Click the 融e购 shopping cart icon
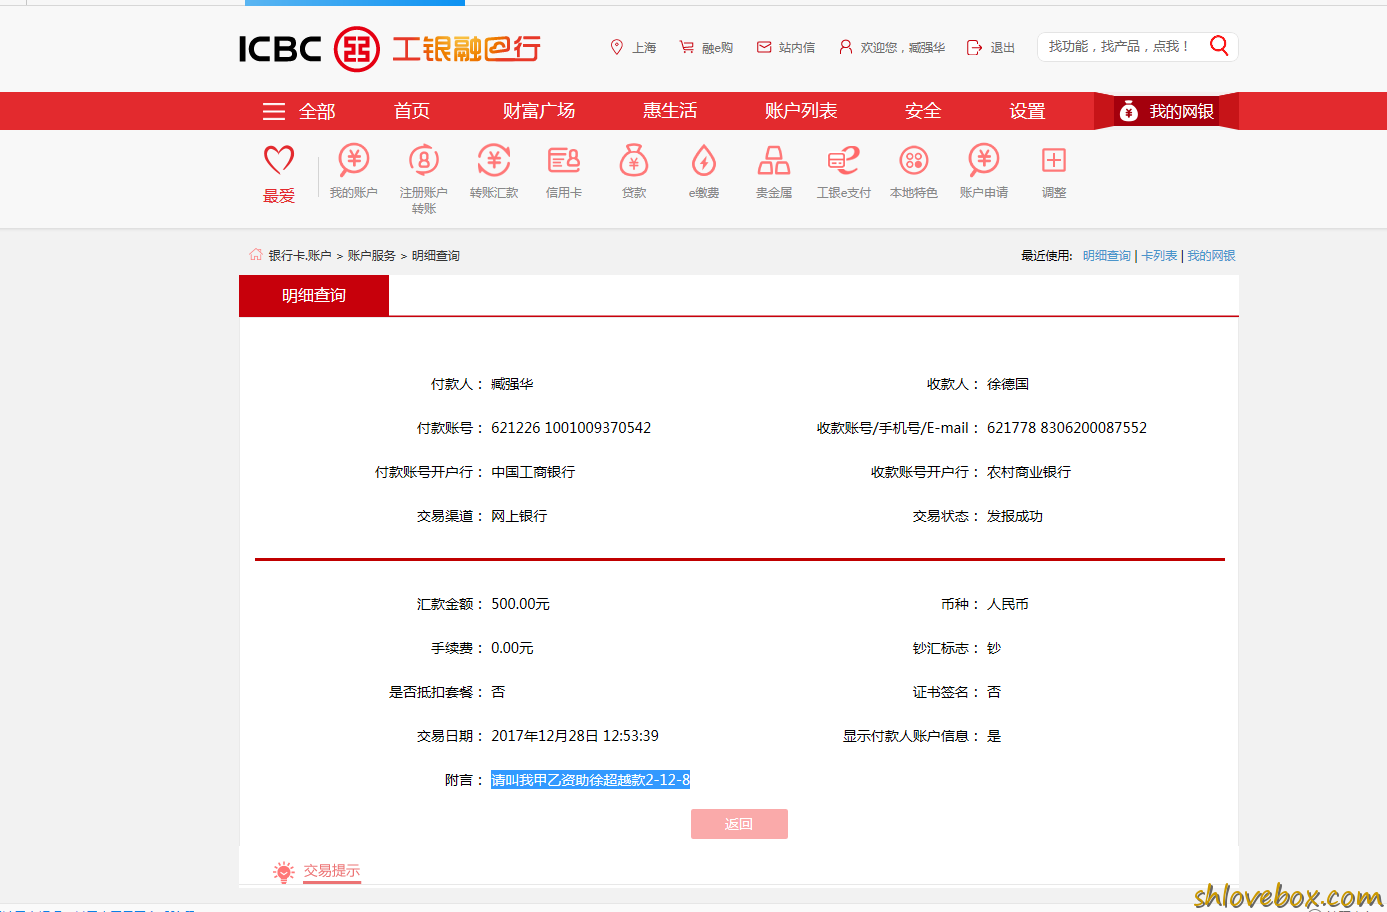 coord(687,47)
